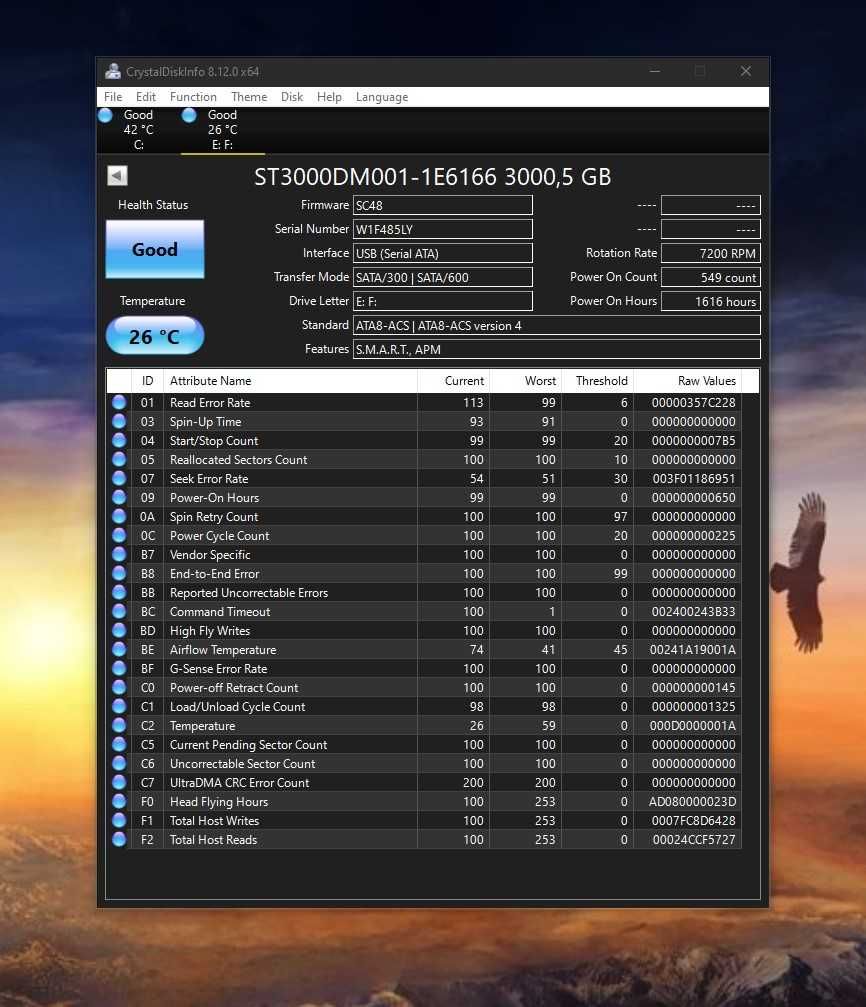Open the Disk menu
This screenshot has width=866, height=1007.
(292, 97)
